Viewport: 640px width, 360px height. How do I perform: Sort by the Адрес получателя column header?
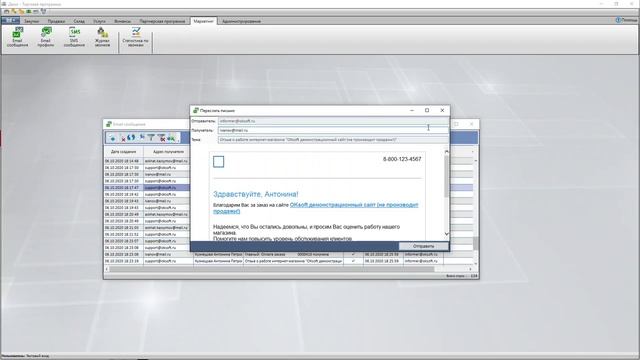click(x=168, y=151)
